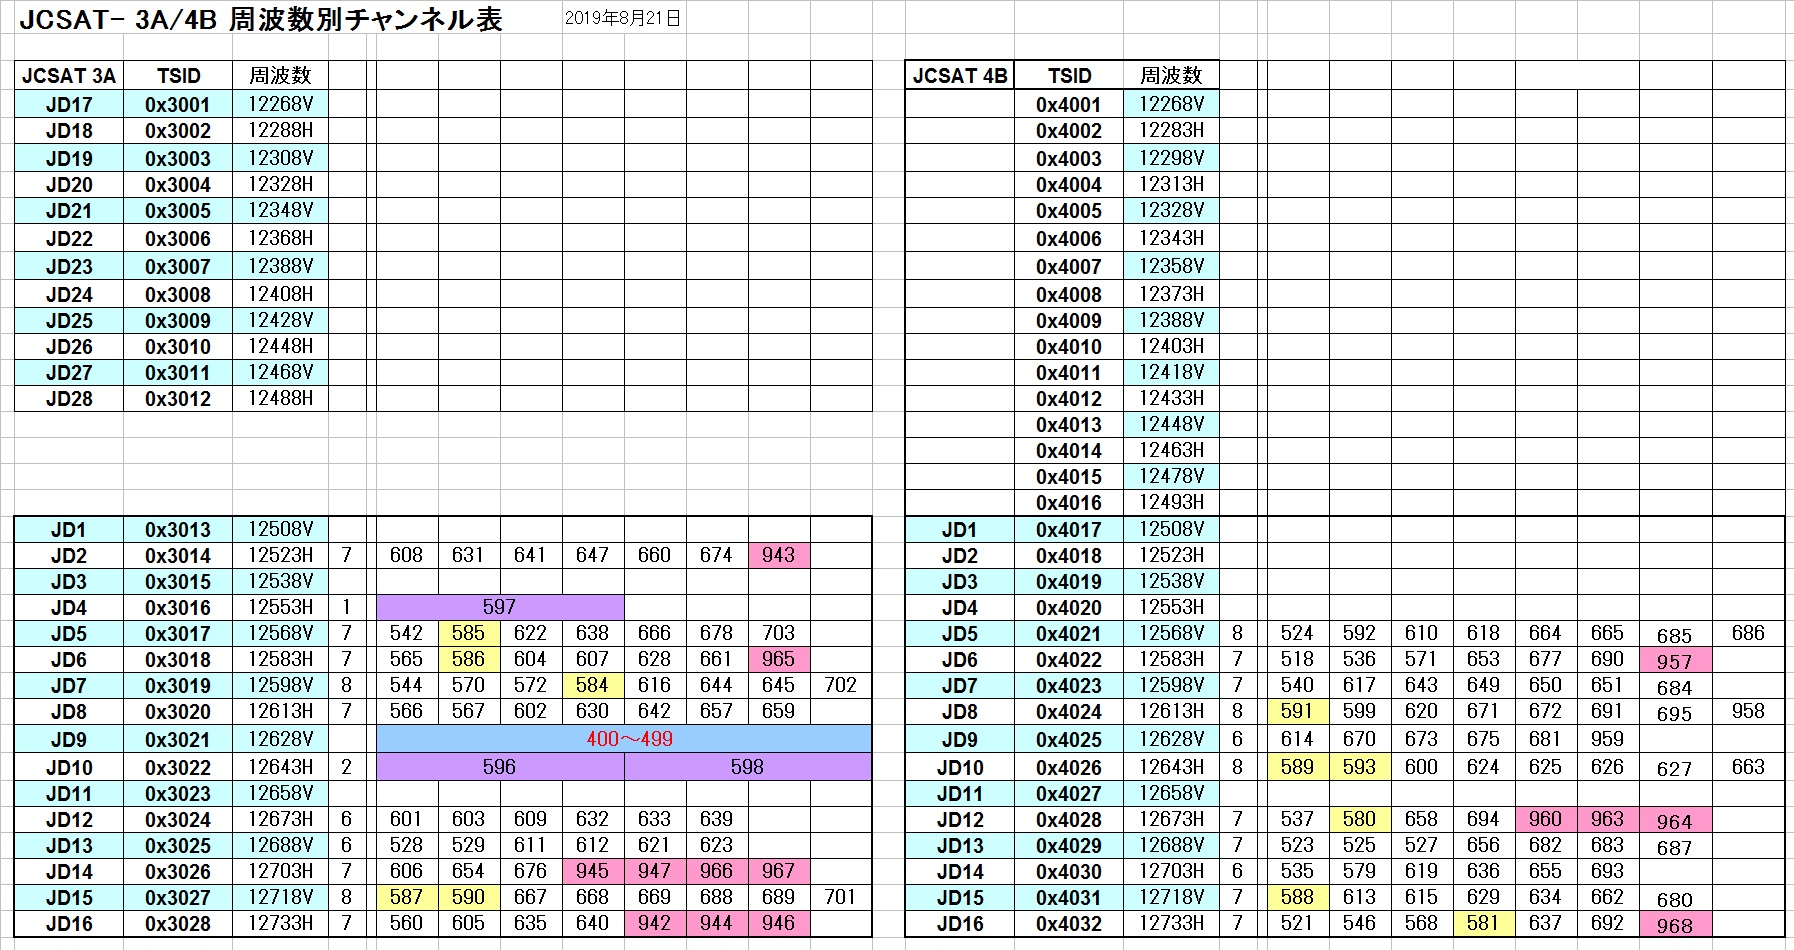Click pink channel cell 942
1794x950 pixels.
pos(655,923)
